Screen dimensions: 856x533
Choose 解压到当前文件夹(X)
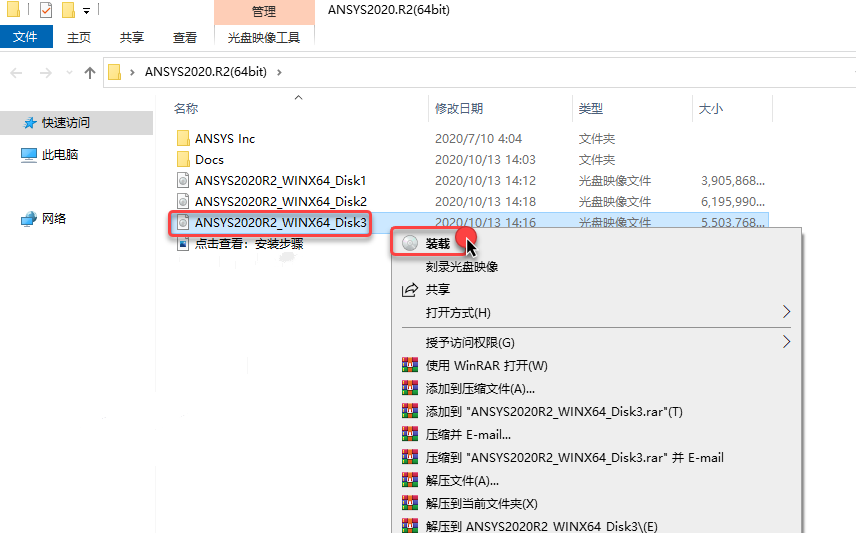pos(482,504)
